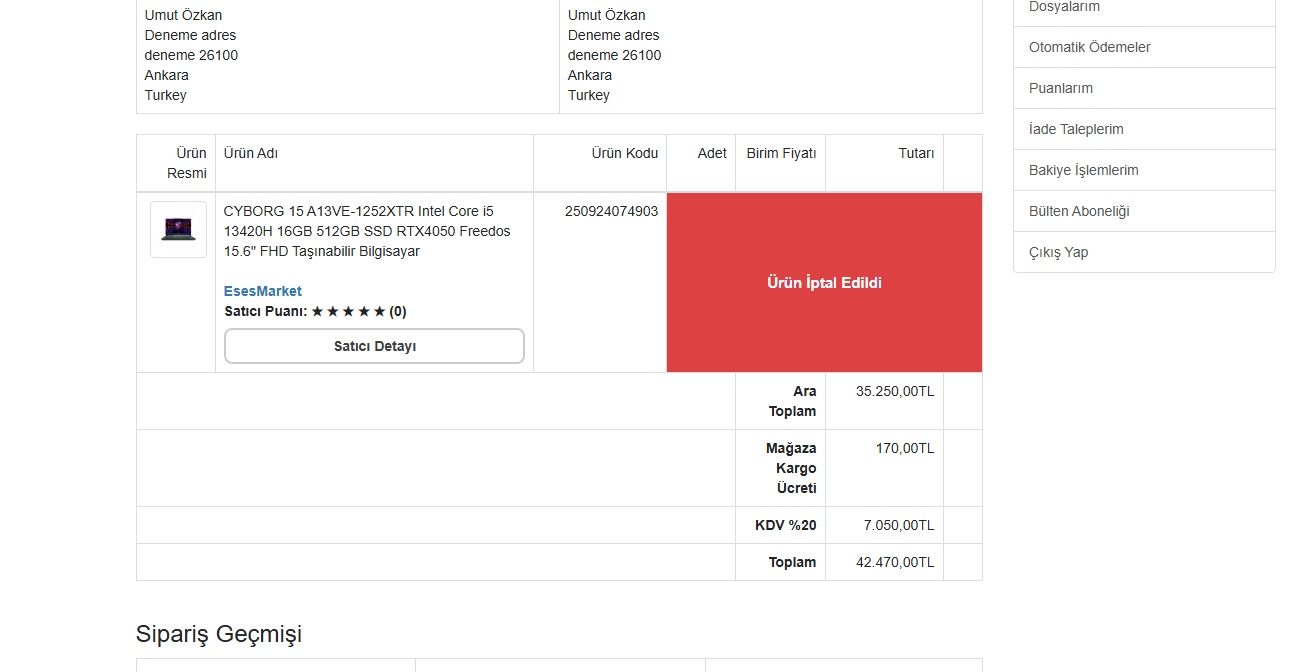Open the Puanlarım page from the sidebar
Viewport: 1314px width, 672px height.
point(1060,88)
